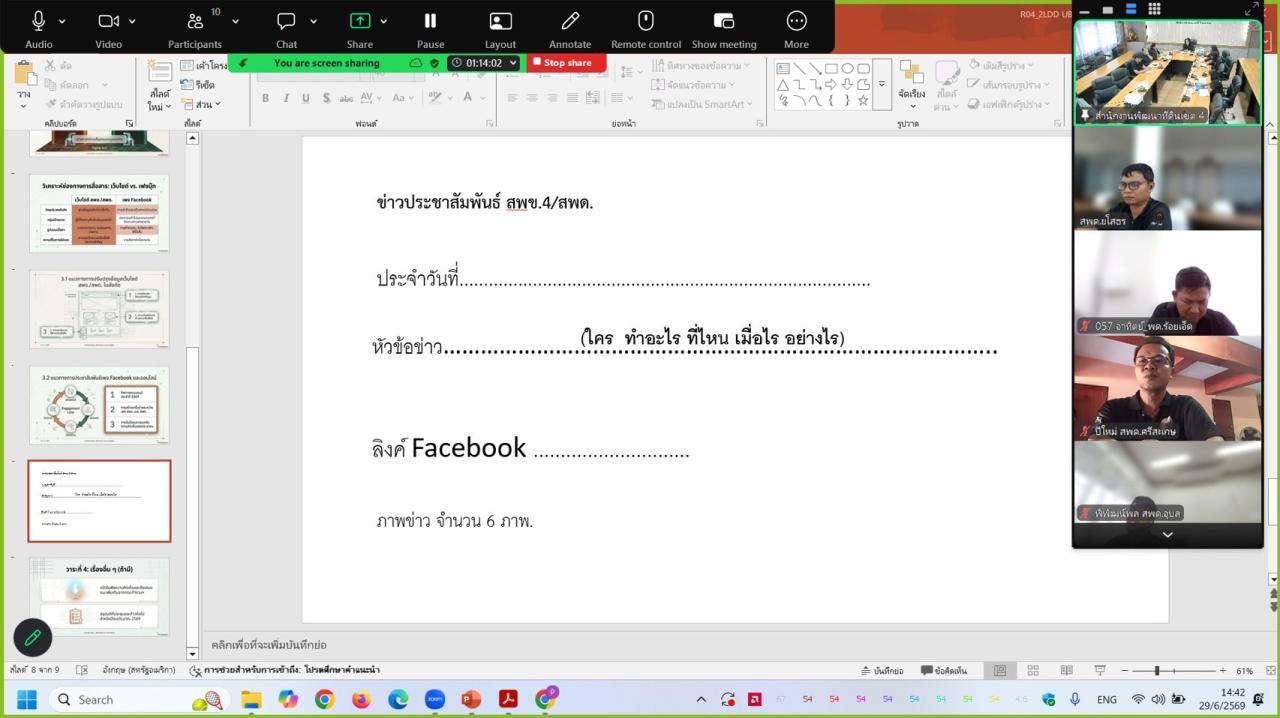Click Arrange (จัดเรียง) button
The image size is (1280, 718).
click(x=911, y=85)
